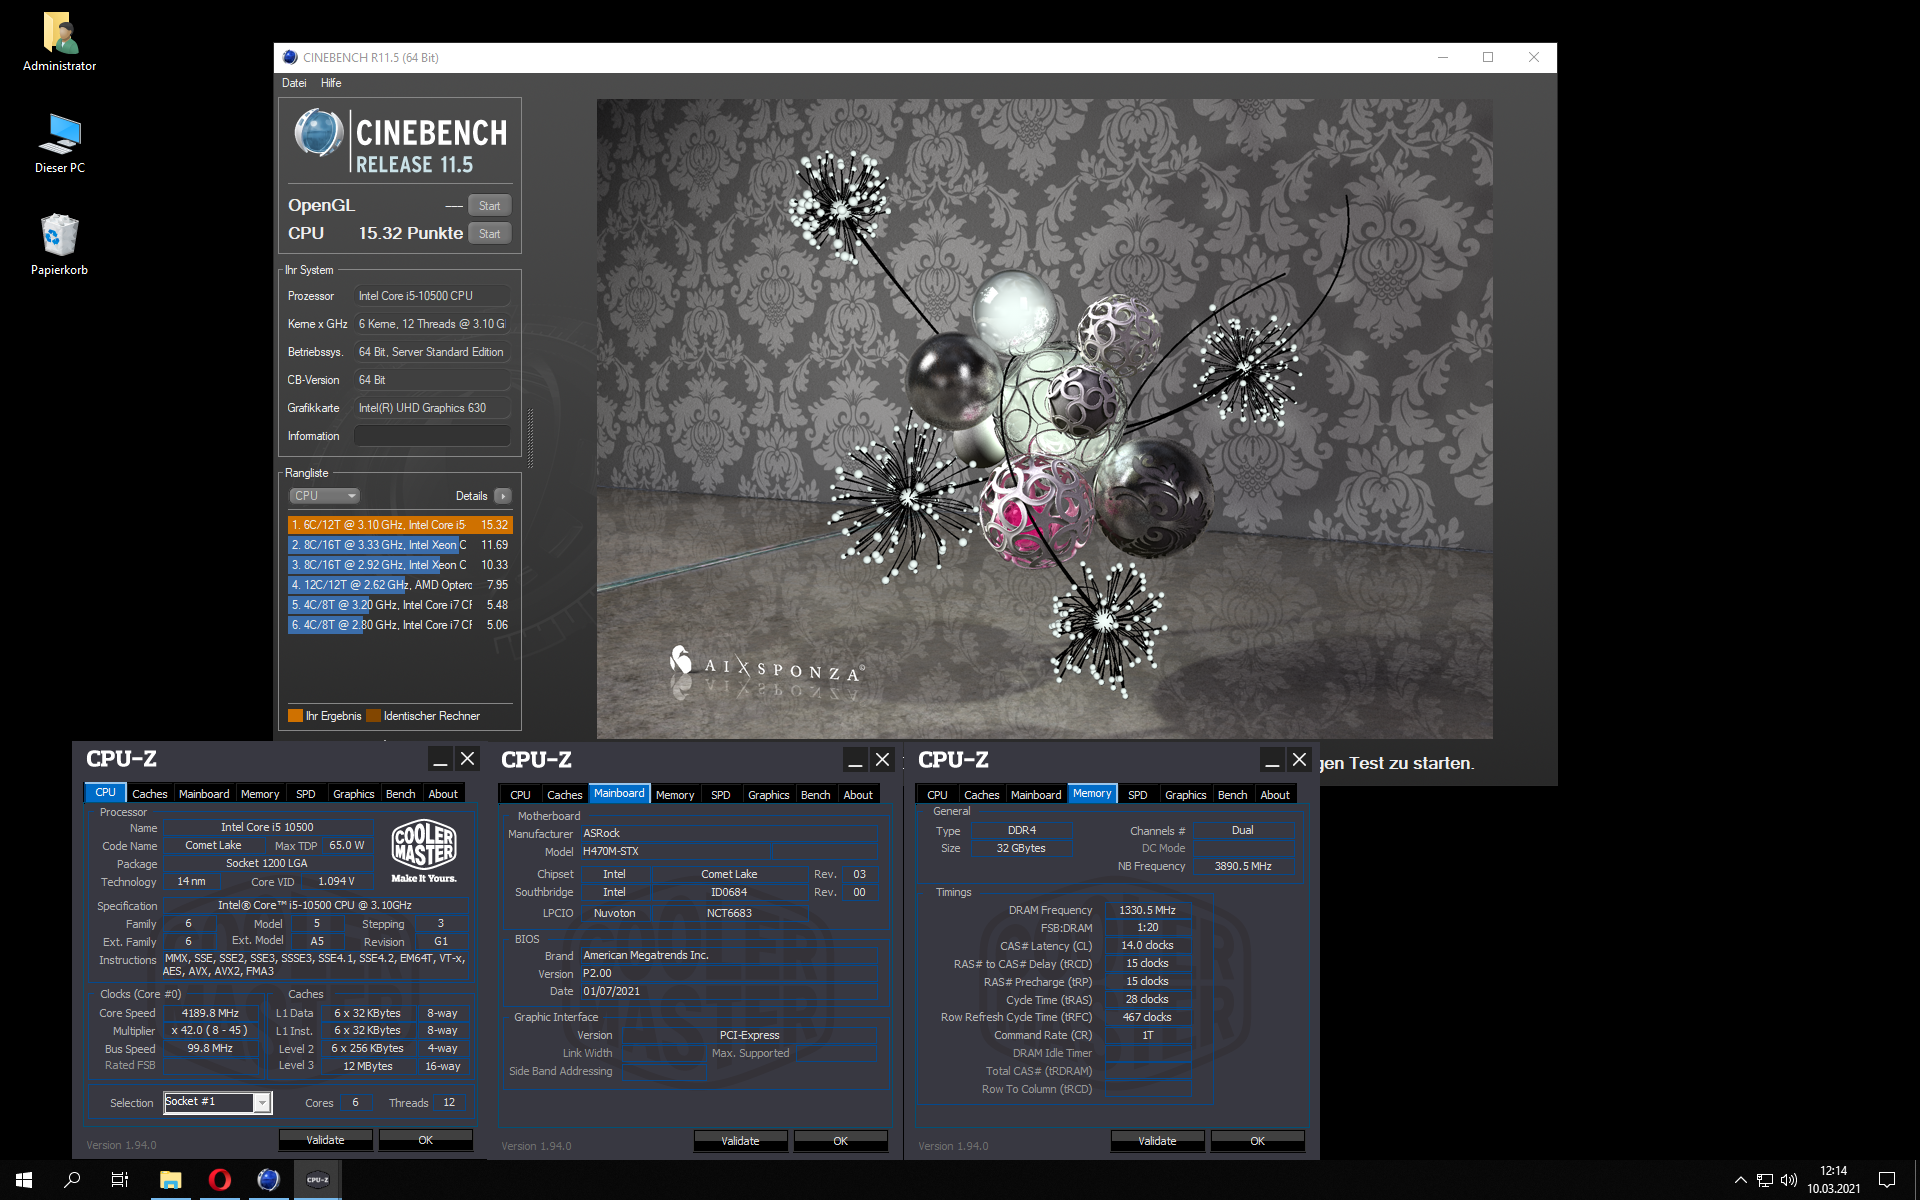The image size is (1920, 1200).
Task: Open volume control tray icon
Action: [1789, 1180]
